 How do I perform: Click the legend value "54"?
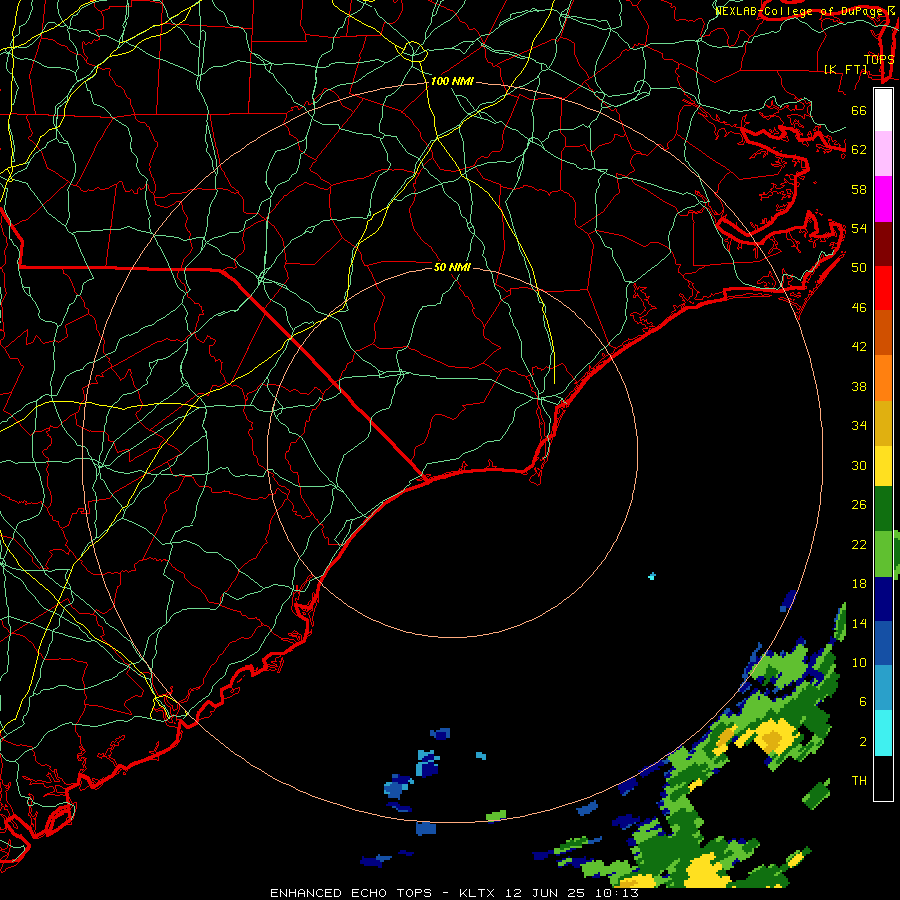[x=859, y=228]
